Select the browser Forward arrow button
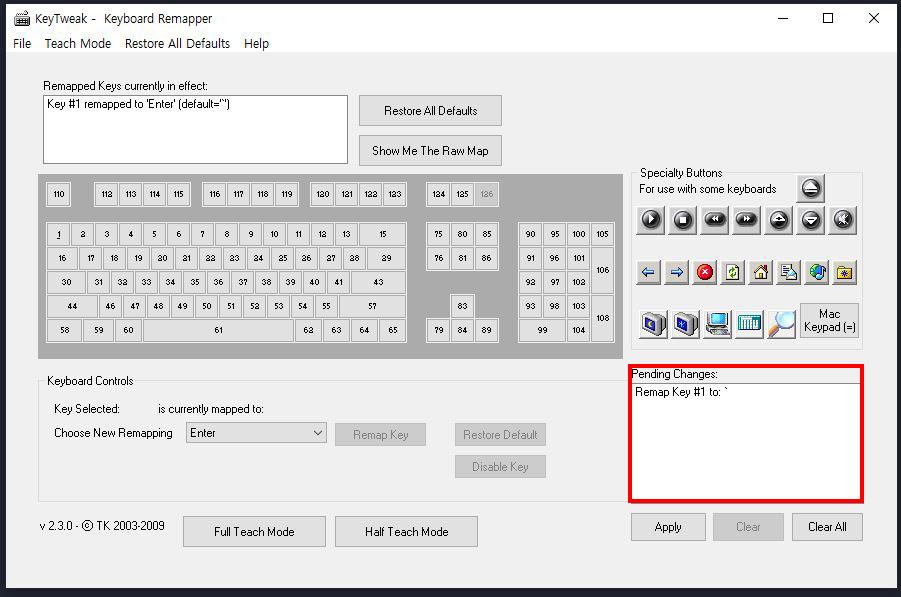This screenshot has height=597, width=901. click(676, 272)
